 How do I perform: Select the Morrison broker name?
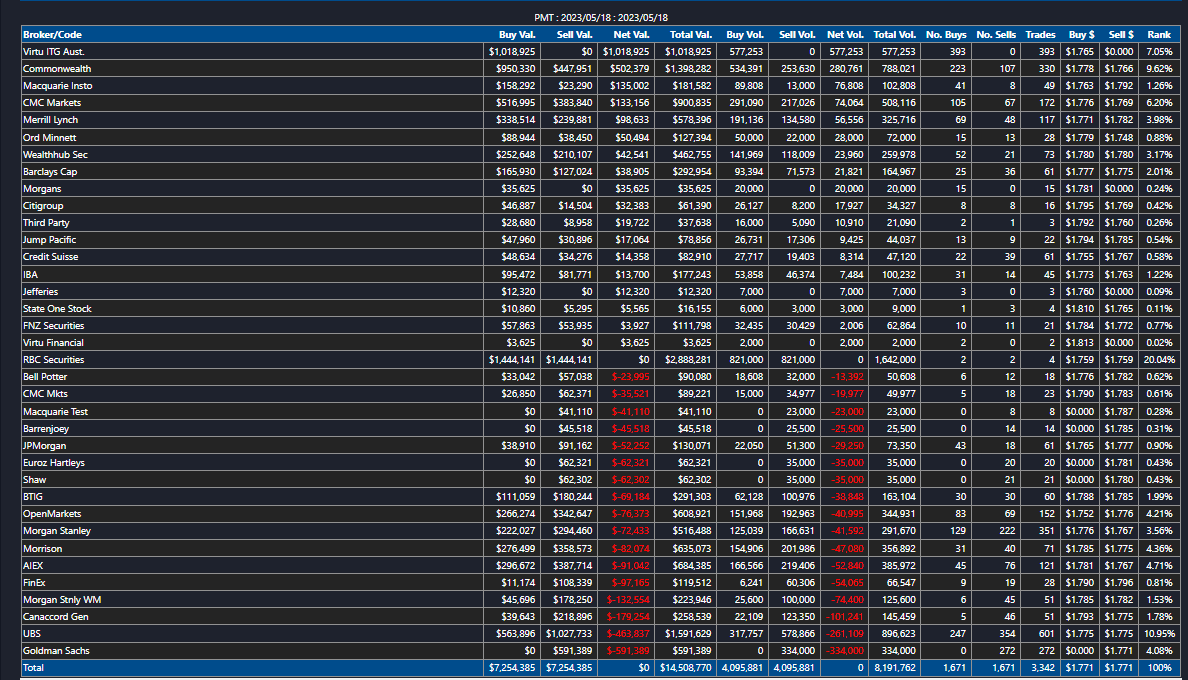(42, 549)
